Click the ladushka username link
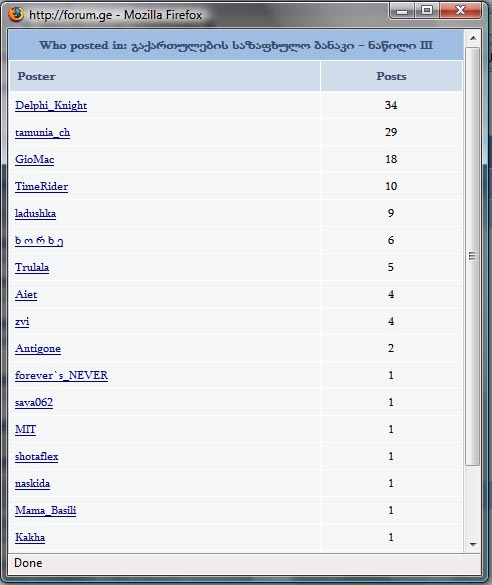492x585 pixels. 35,213
